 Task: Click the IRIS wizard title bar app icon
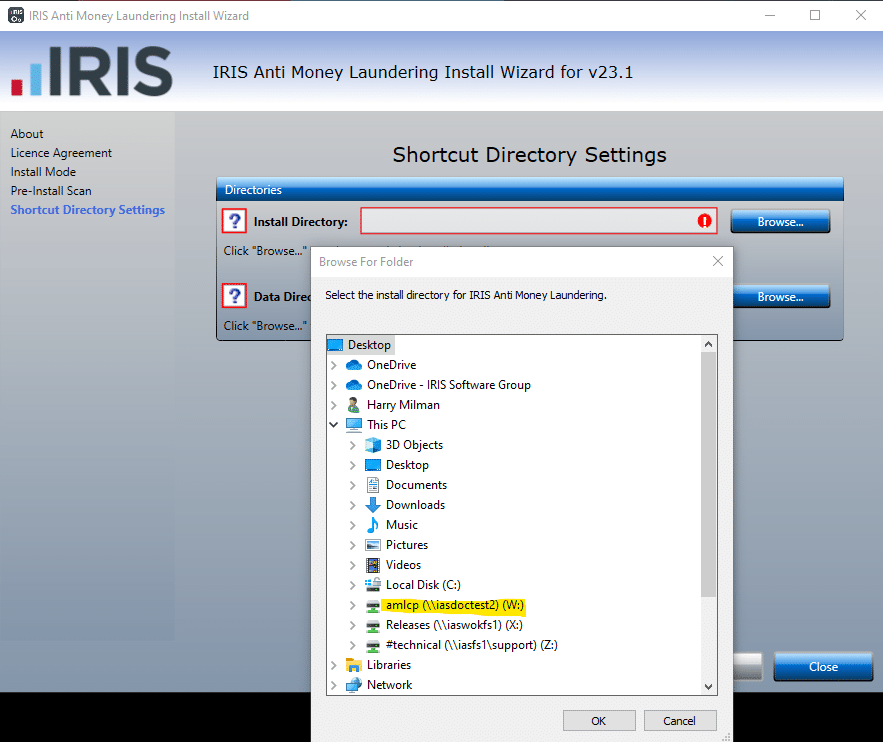16,15
